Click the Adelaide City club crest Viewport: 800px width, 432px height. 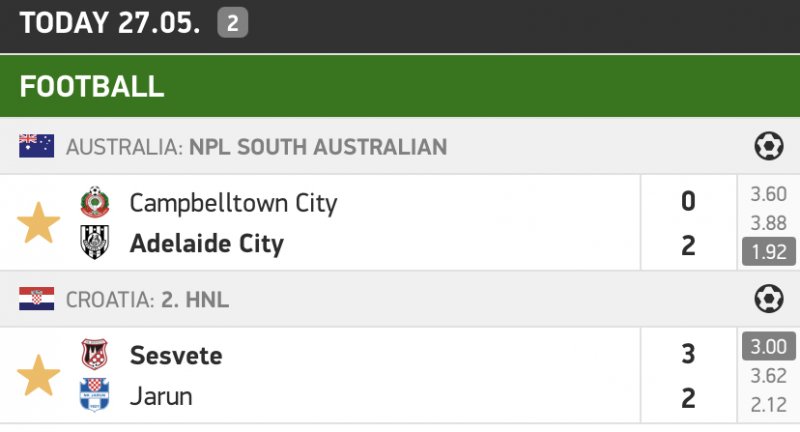(94, 243)
